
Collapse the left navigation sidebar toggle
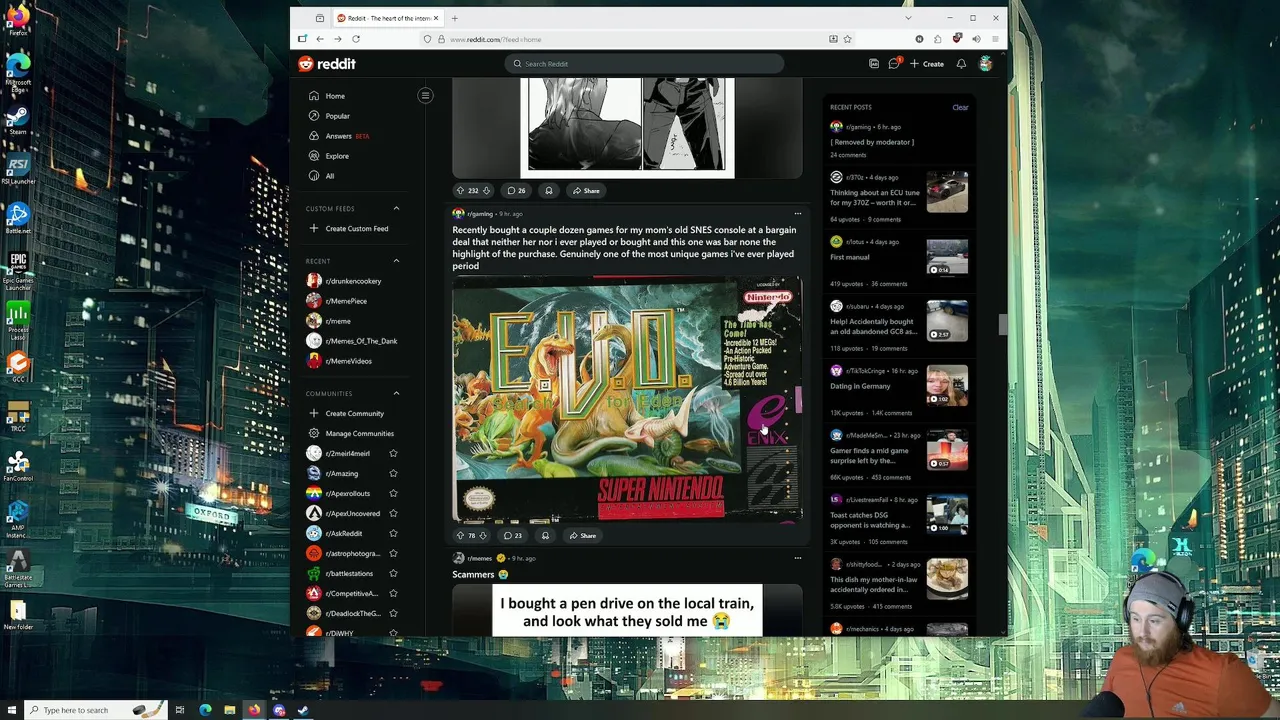click(425, 96)
